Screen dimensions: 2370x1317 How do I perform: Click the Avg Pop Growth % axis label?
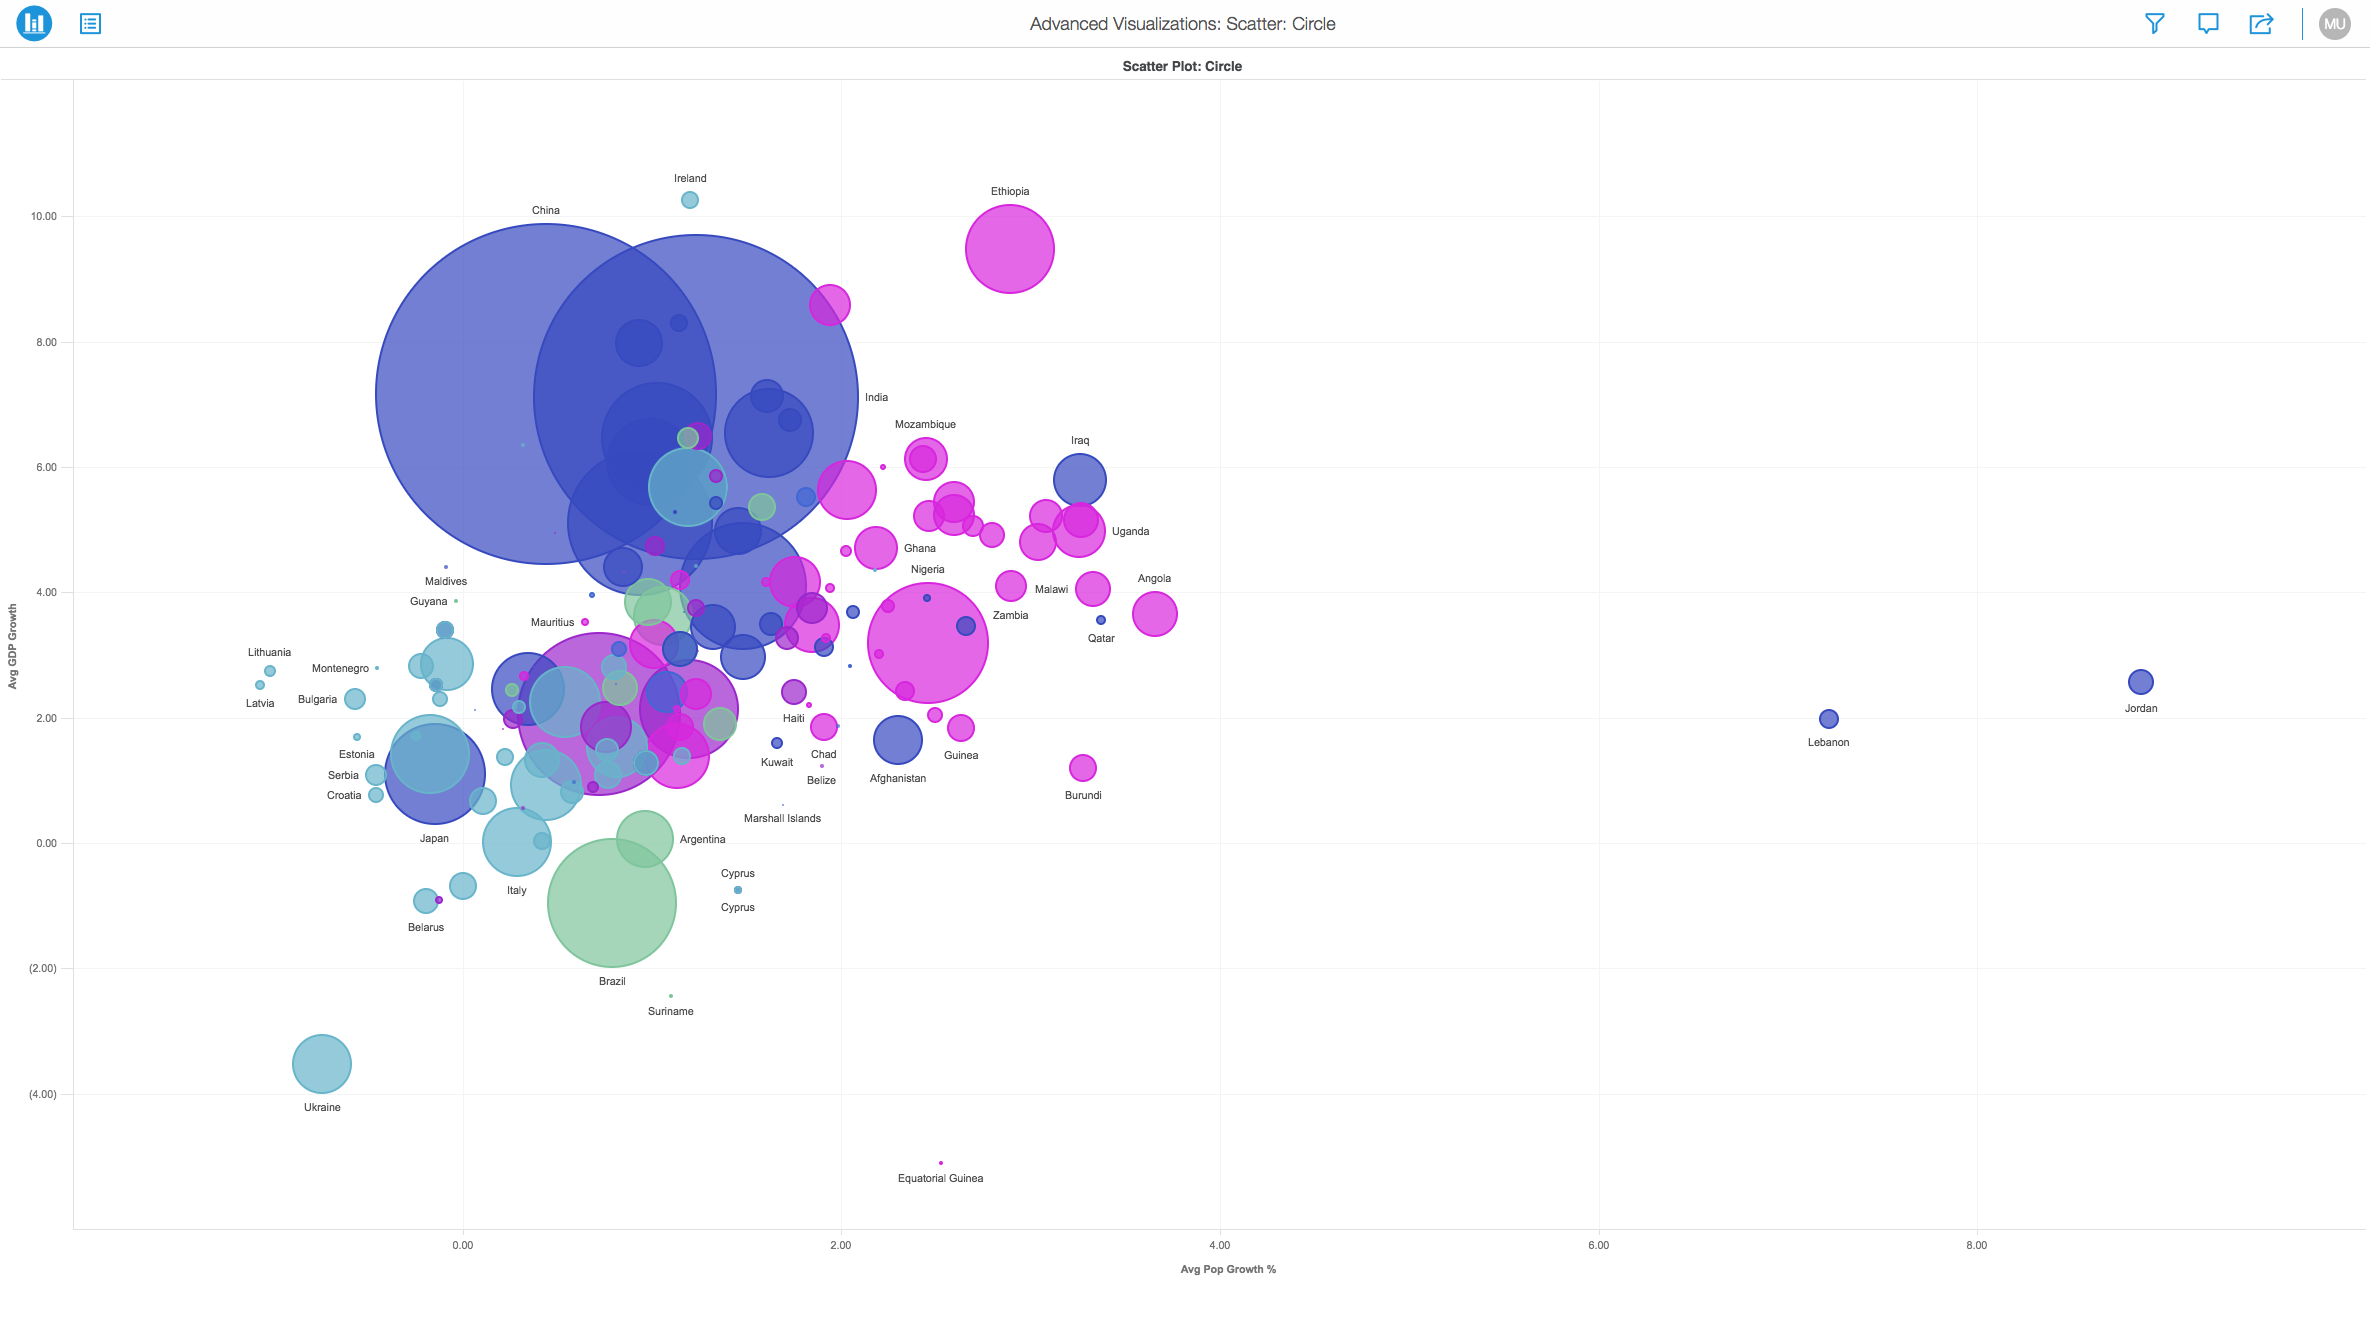click(1226, 1269)
